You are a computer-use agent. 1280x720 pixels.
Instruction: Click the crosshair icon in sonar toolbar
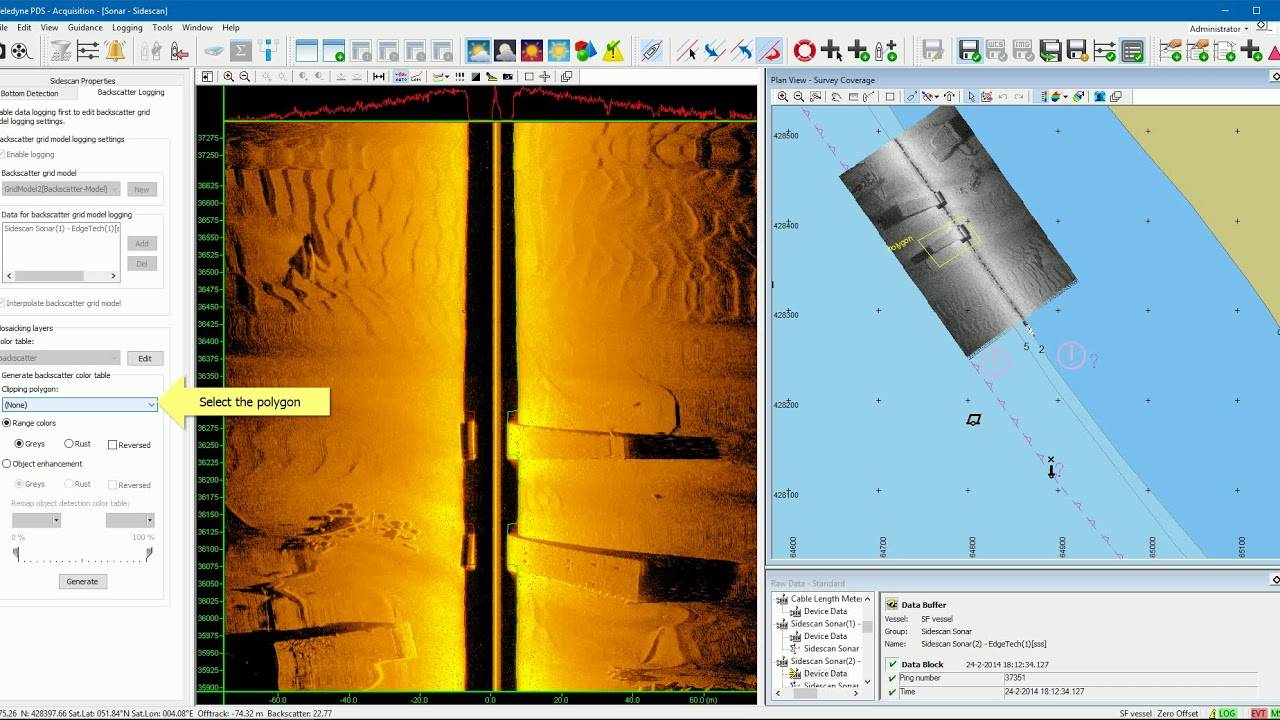(x=545, y=76)
